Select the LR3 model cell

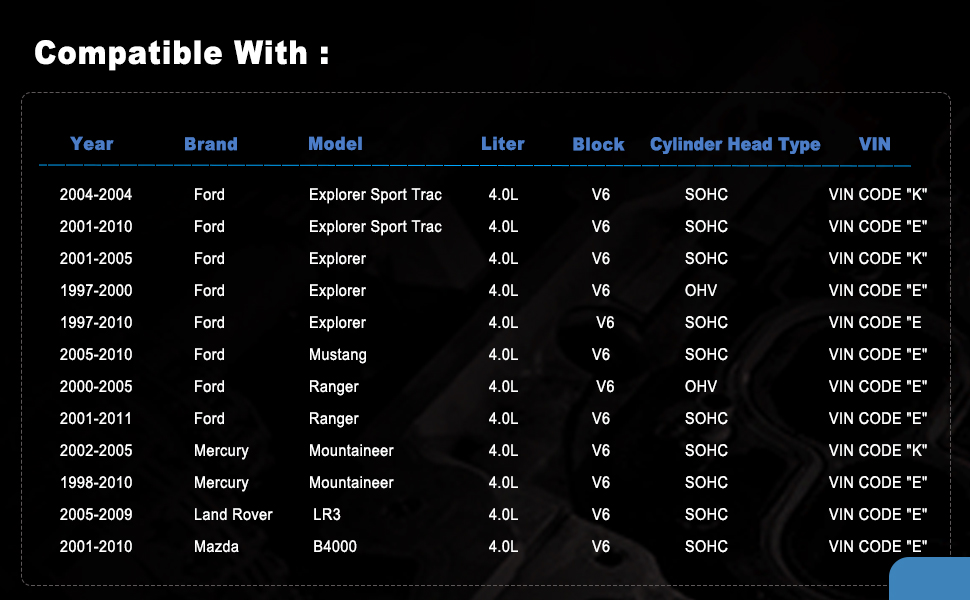tap(327, 515)
